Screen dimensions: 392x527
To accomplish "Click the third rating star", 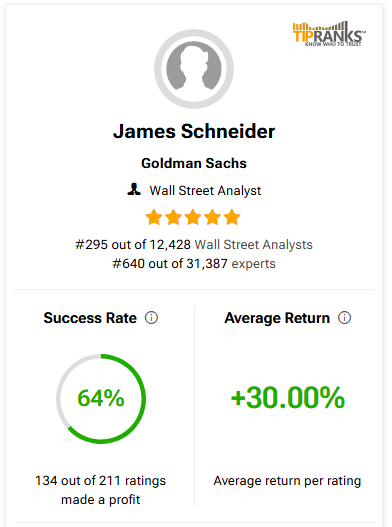I will [x=193, y=217].
